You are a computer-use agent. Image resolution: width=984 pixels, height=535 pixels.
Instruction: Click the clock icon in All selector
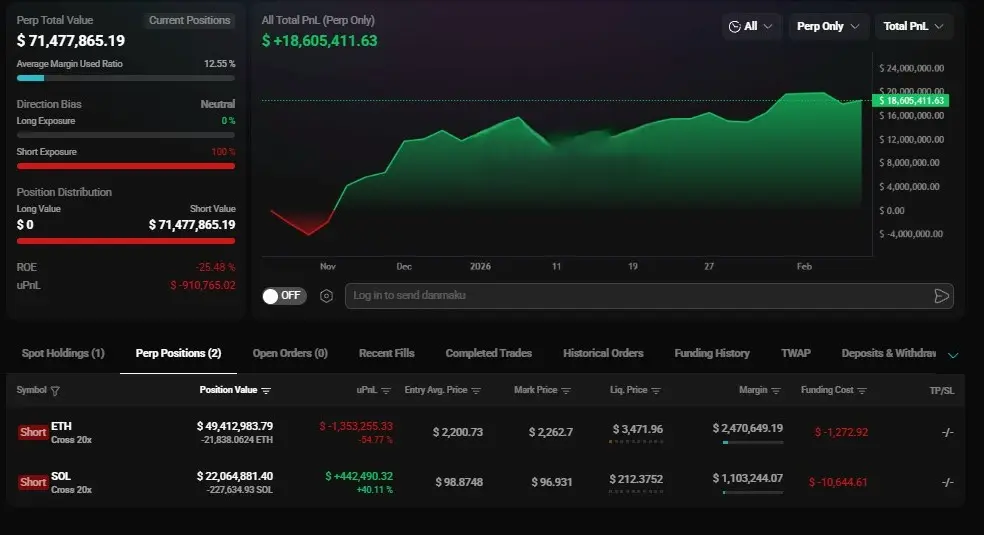[x=734, y=26]
